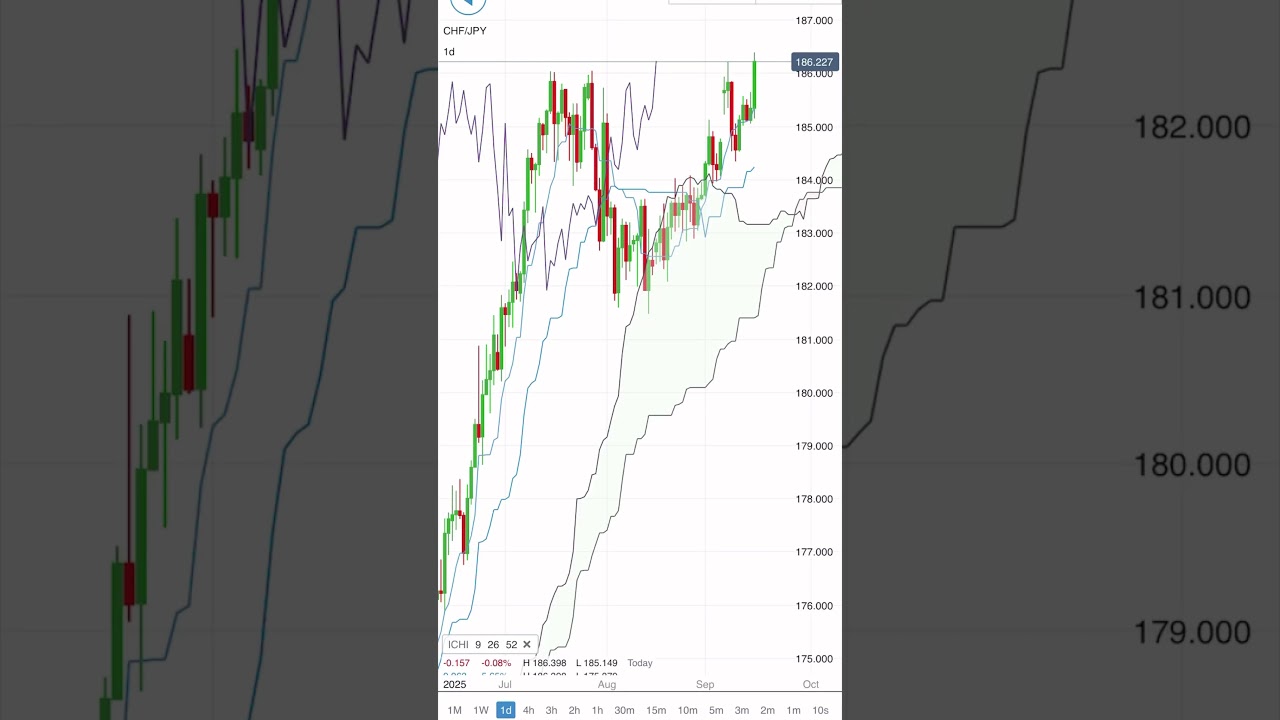Select the highlighted 1d timeframe

coord(506,710)
